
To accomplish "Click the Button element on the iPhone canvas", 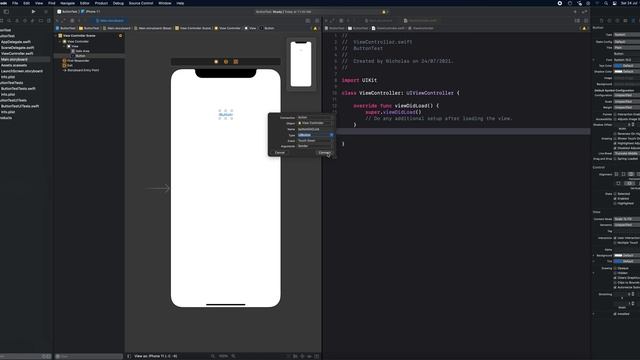I will 226,115.
